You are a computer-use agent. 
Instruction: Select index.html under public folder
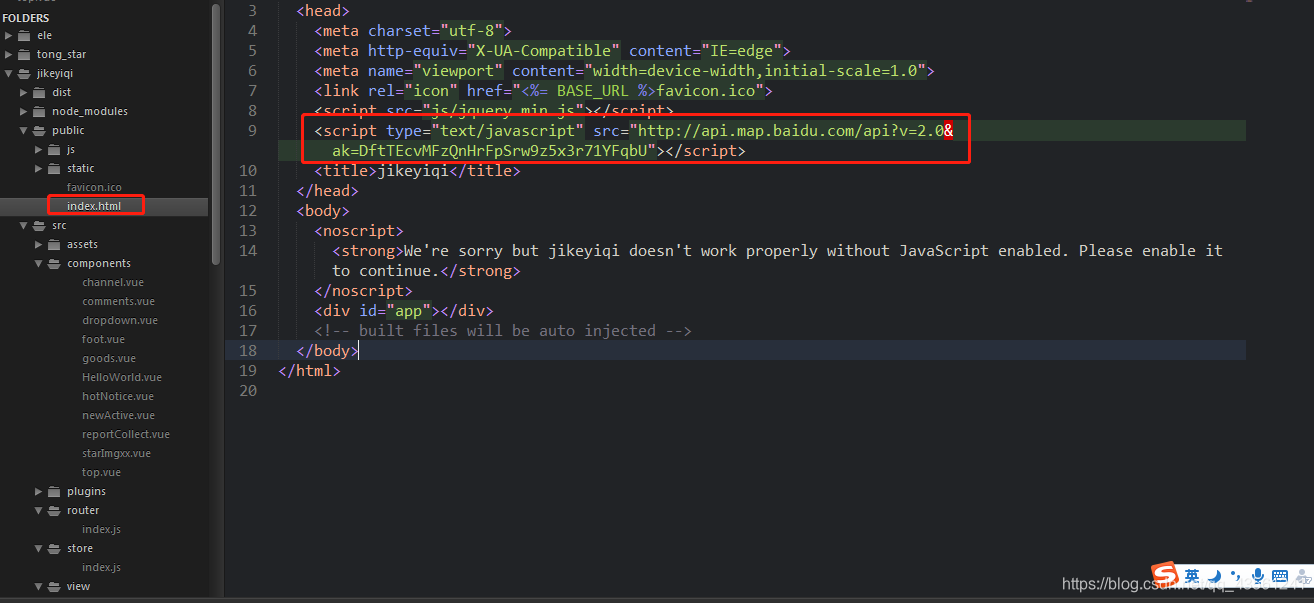click(94, 206)
